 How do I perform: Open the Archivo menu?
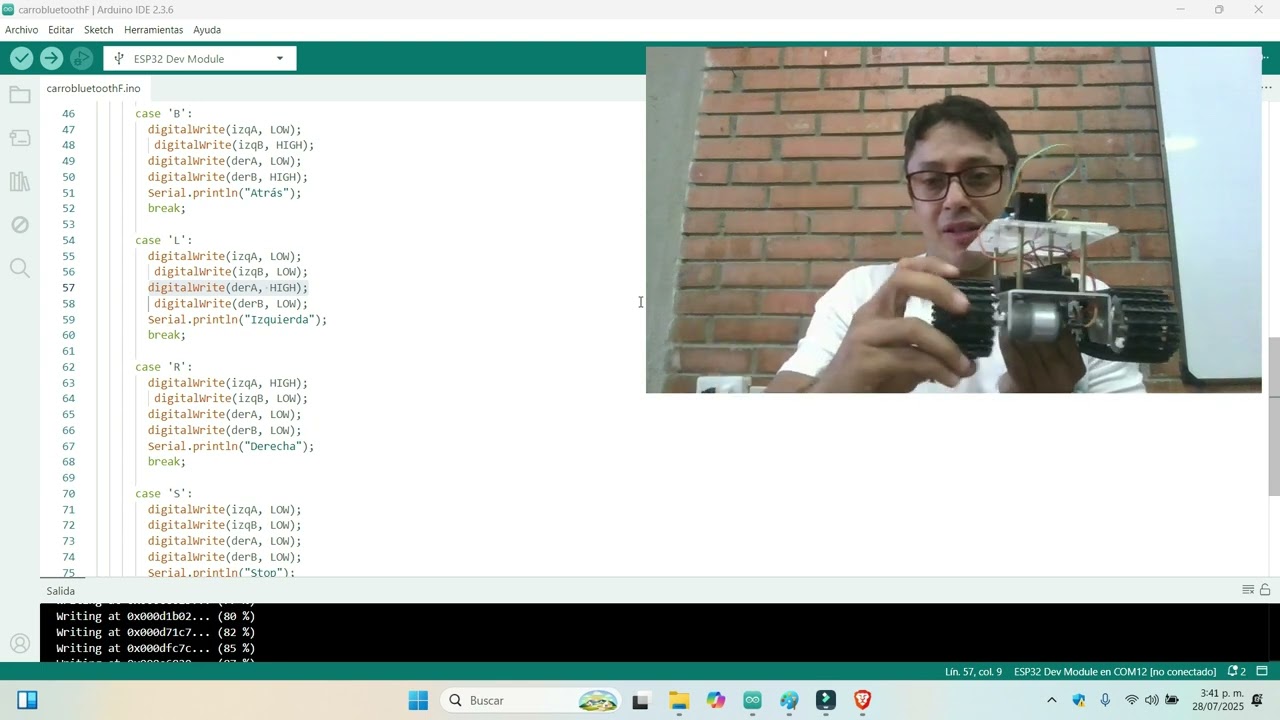click(x=21, y=30)
